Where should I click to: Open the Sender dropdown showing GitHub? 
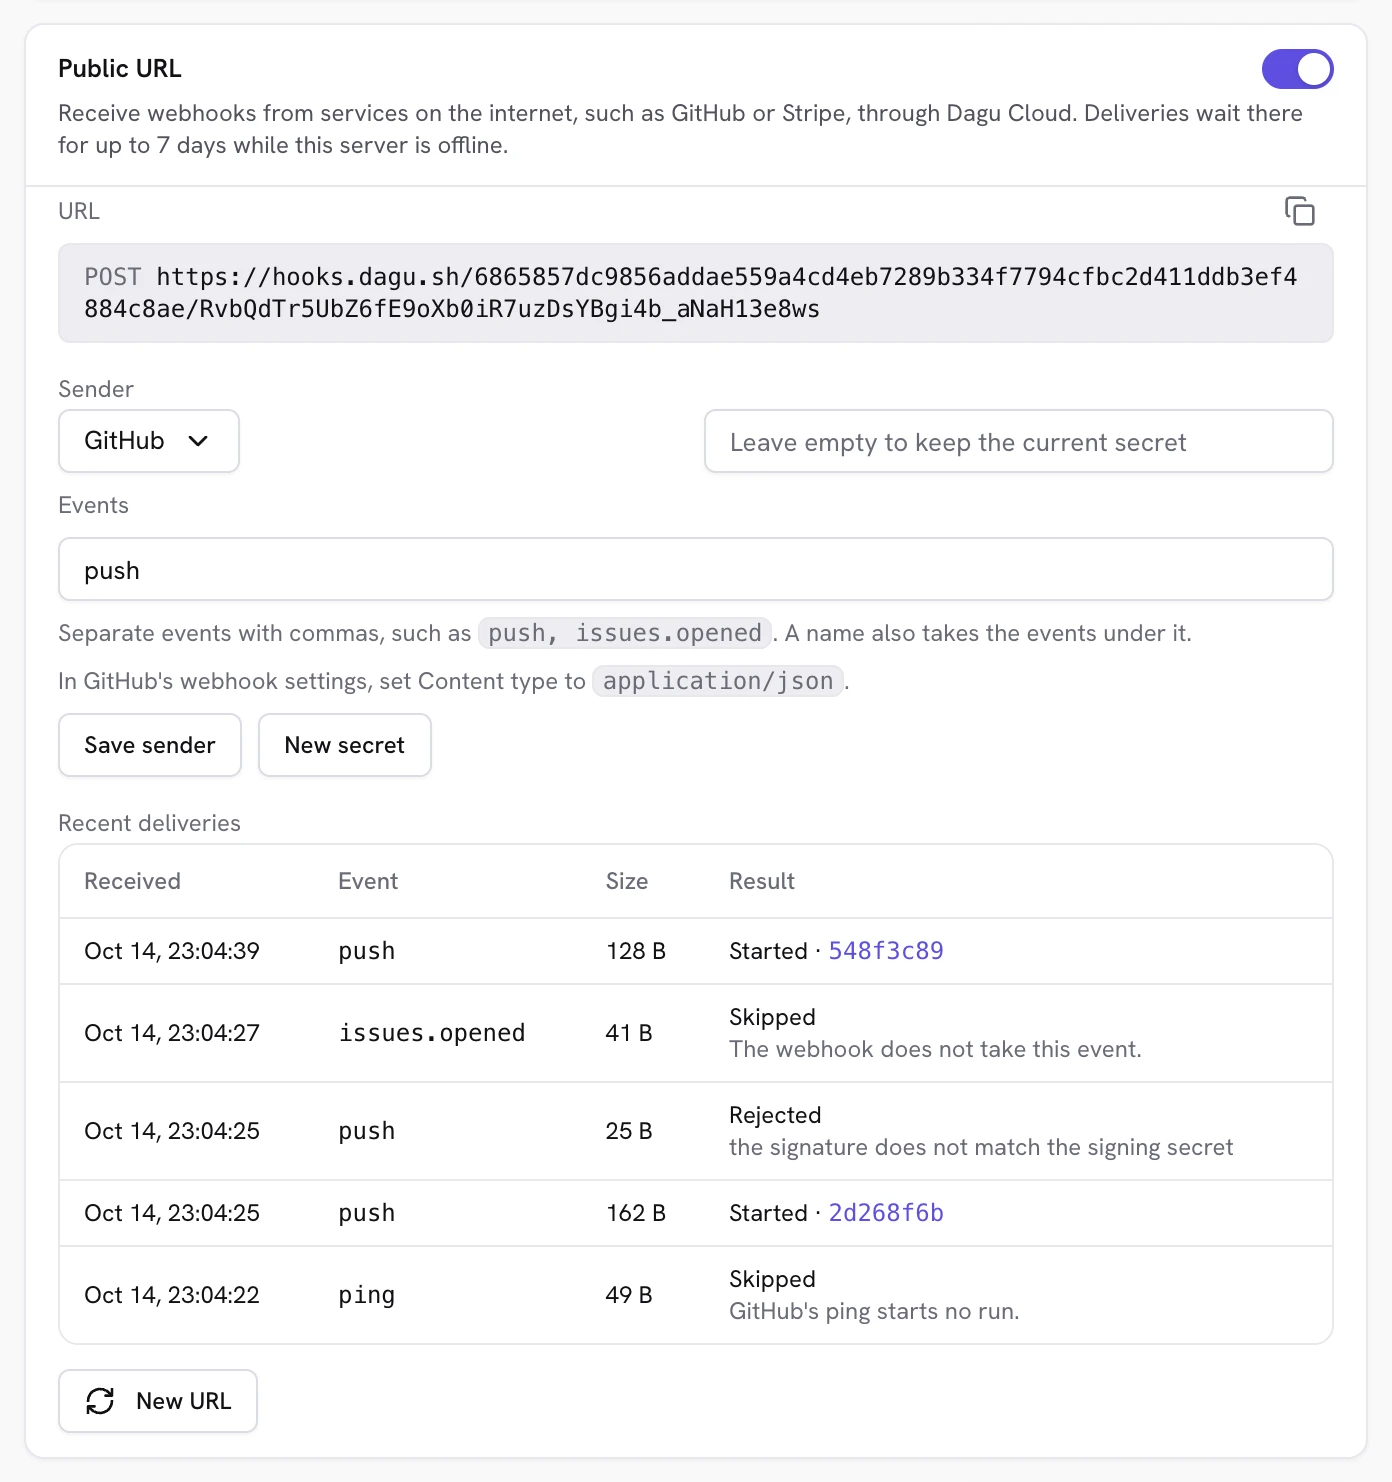[149, 441]
